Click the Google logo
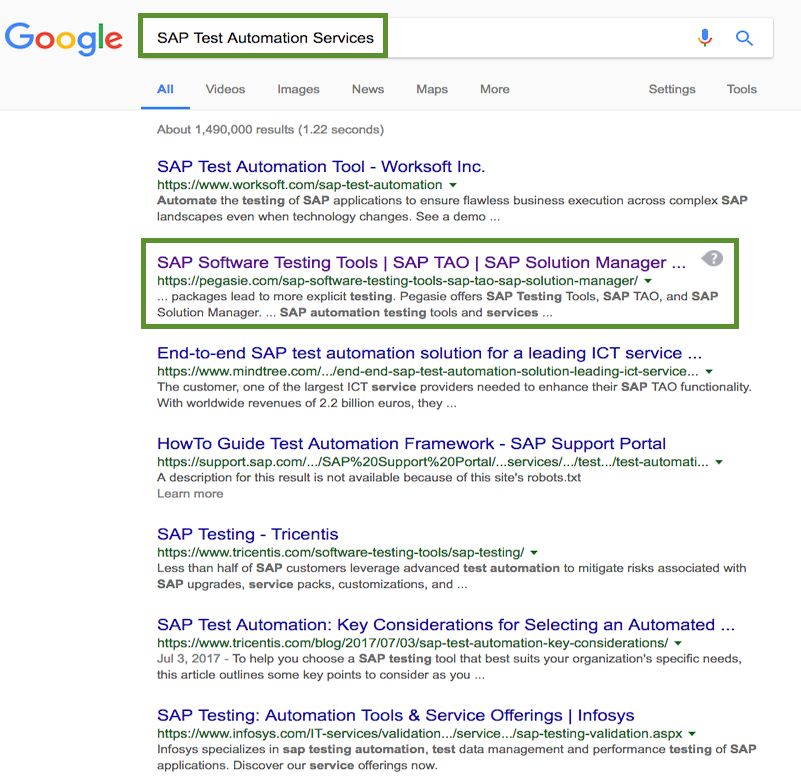 [x=64, y=38]
